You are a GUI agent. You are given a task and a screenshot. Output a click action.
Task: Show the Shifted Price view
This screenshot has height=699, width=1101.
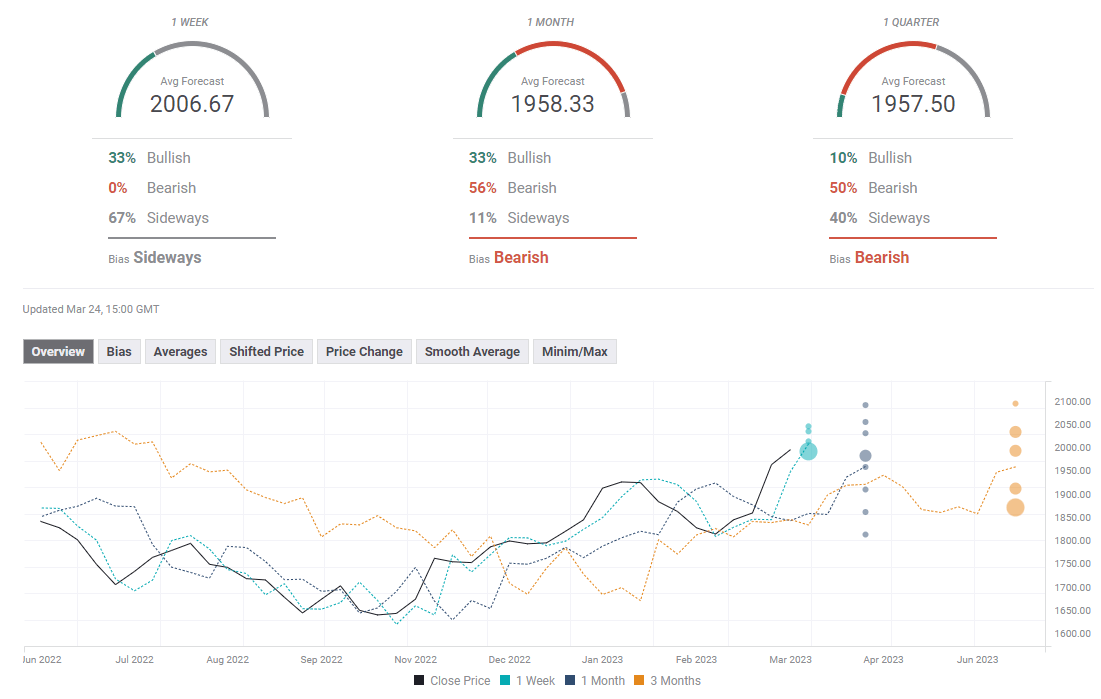267,352
